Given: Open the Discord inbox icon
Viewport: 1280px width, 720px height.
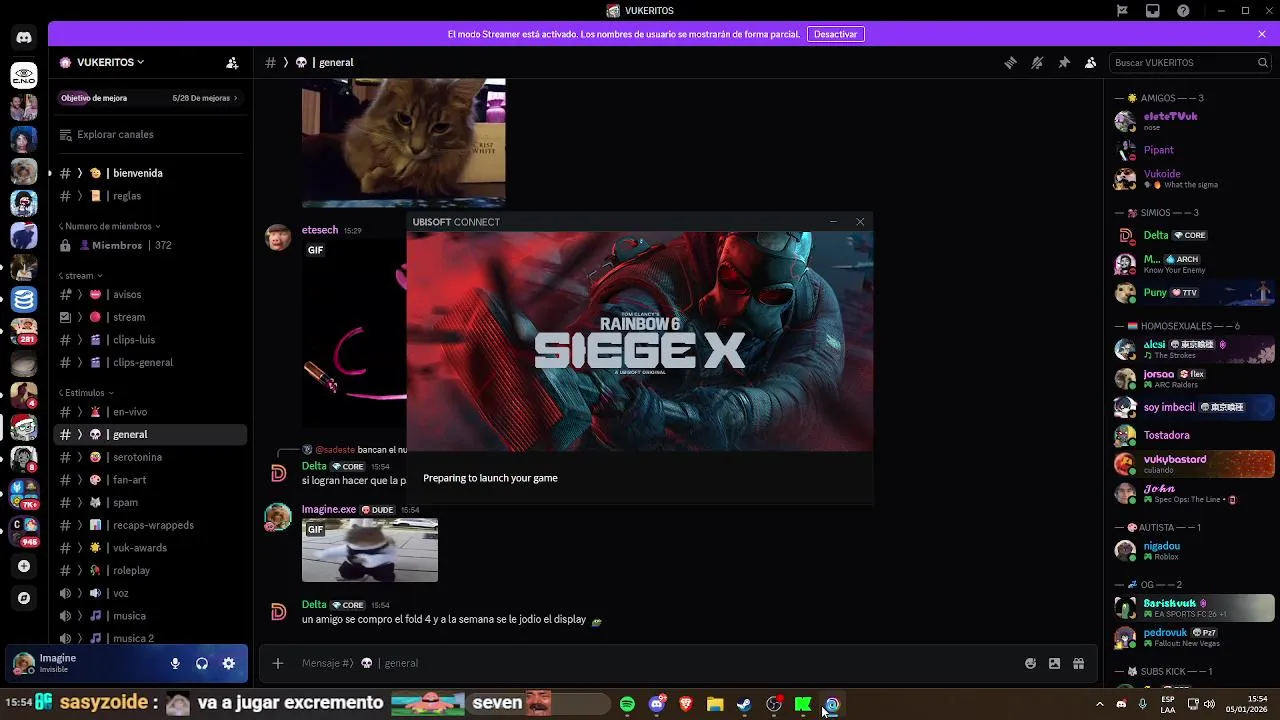Looking at the screenshot, I should pos(1153,11).
